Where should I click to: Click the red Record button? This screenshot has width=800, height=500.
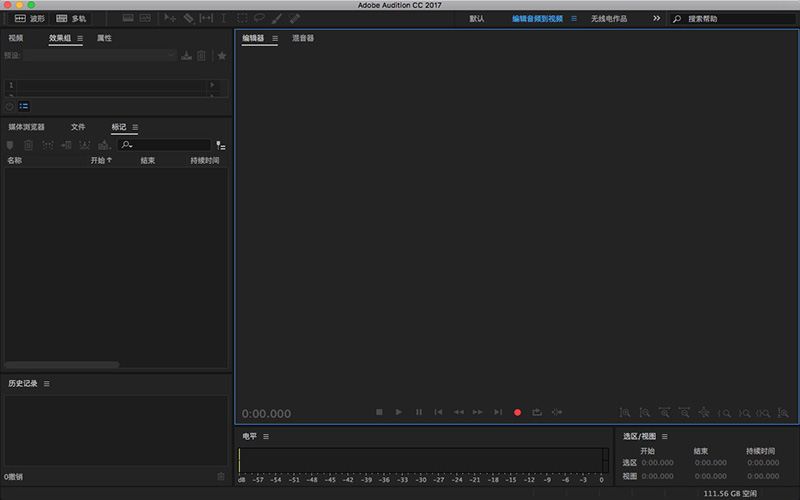point(517,412)
